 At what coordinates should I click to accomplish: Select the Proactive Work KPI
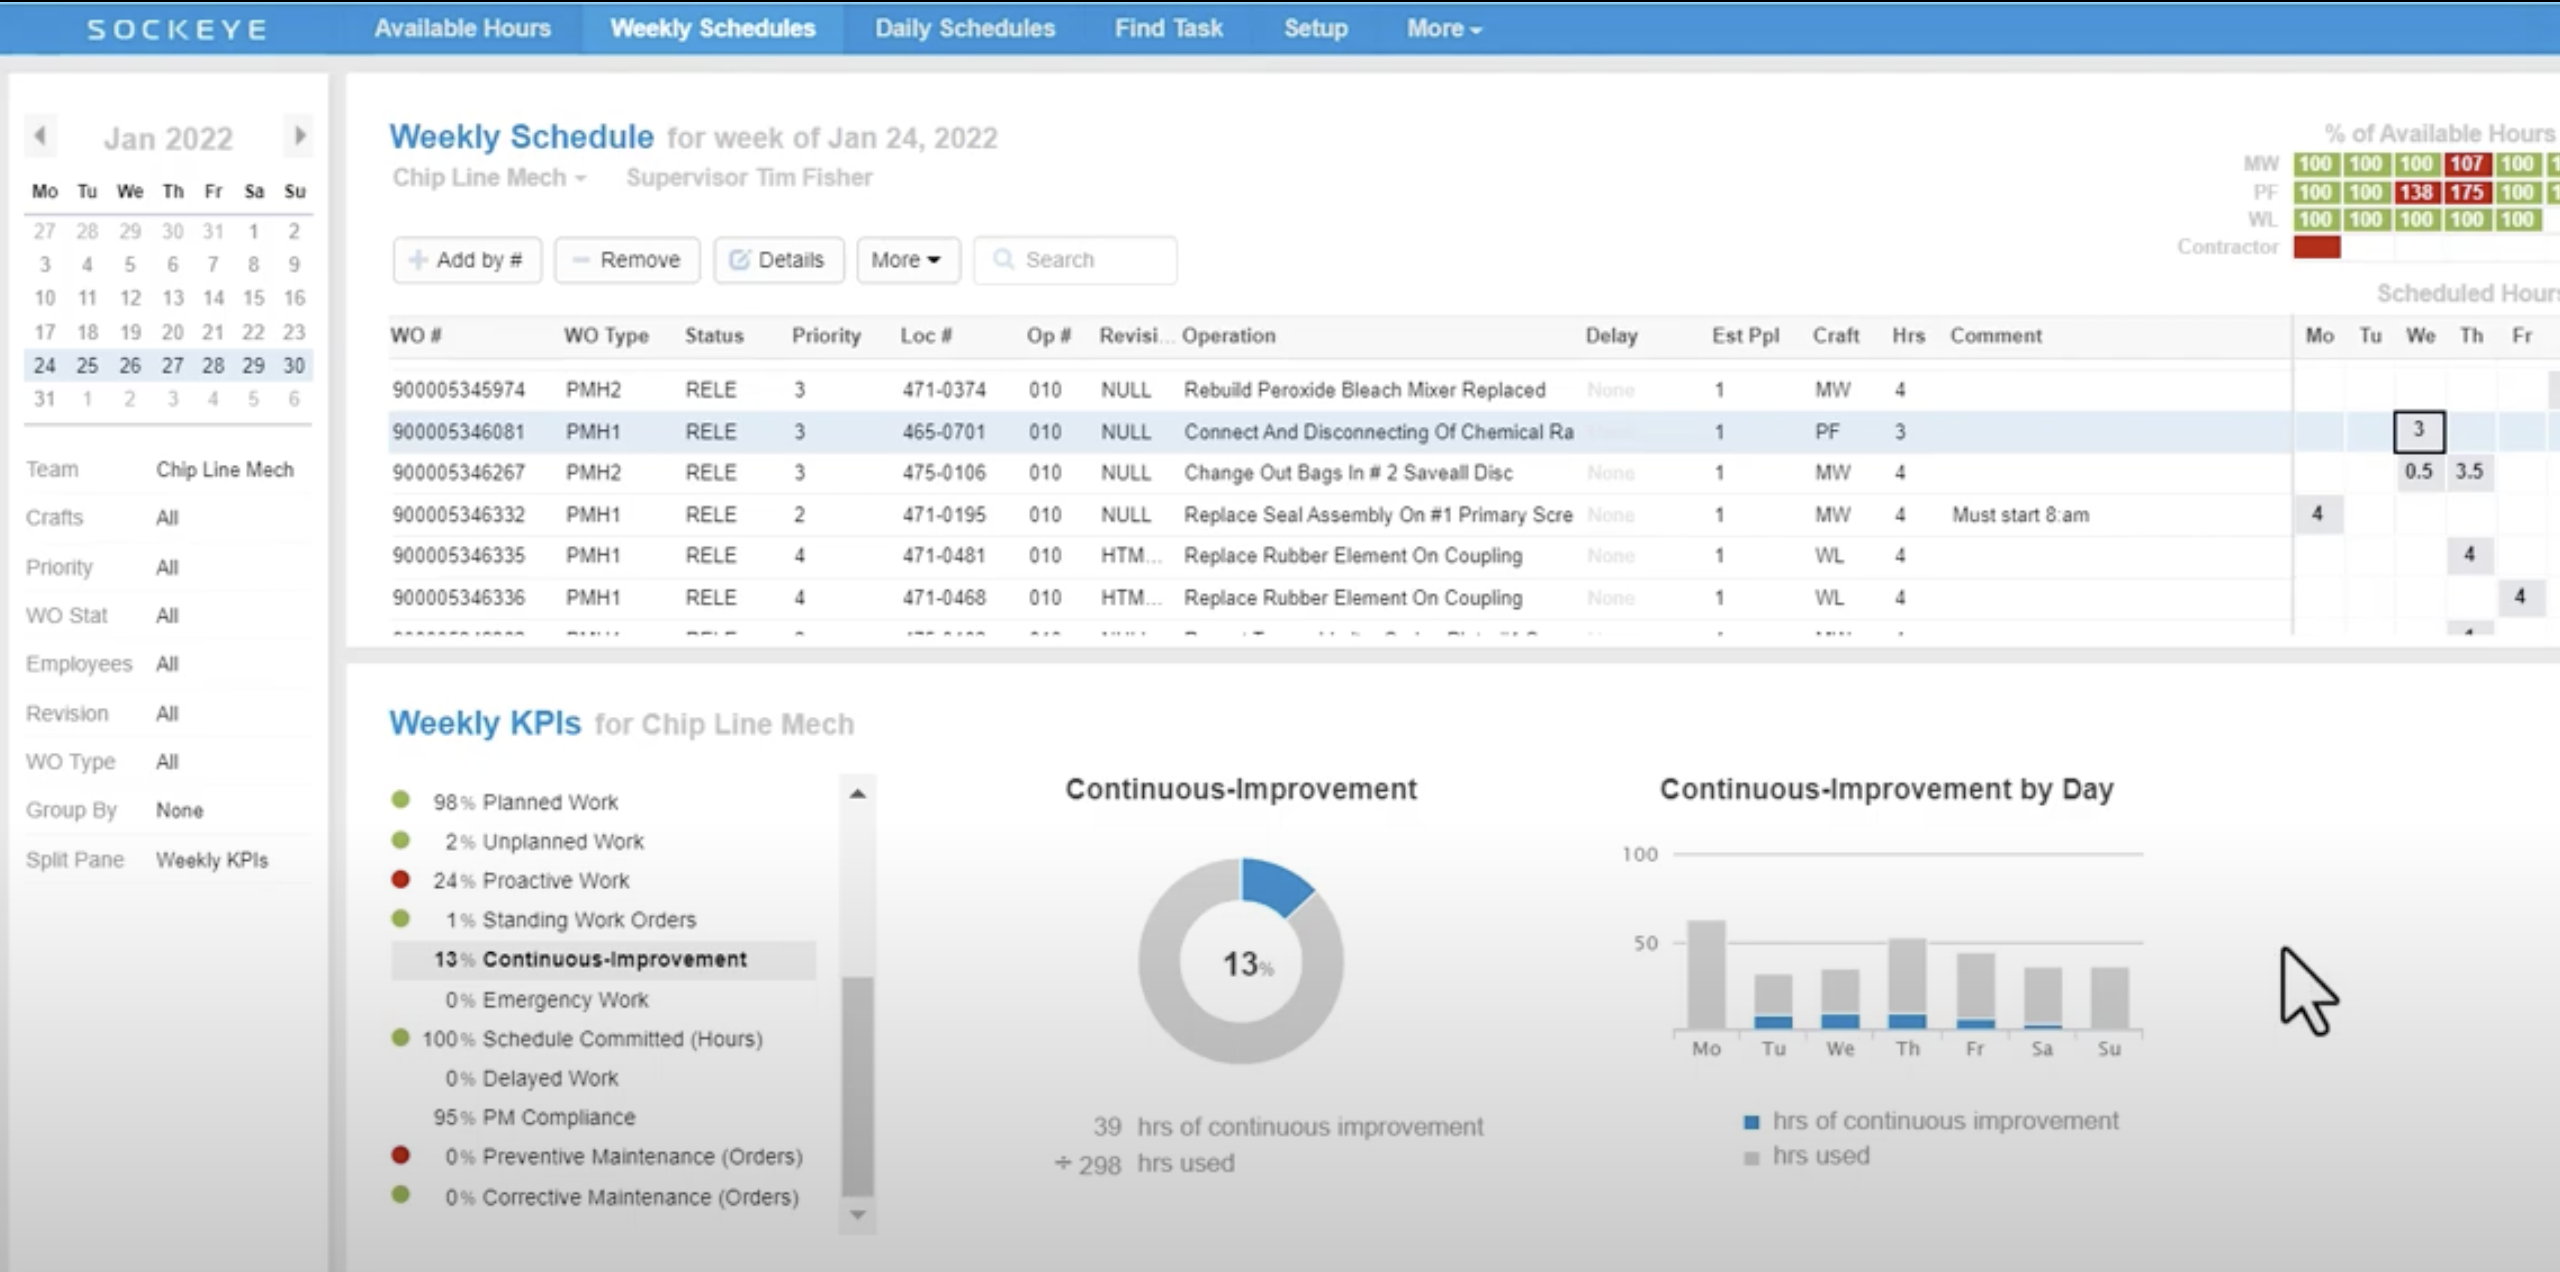pos(555,881)
